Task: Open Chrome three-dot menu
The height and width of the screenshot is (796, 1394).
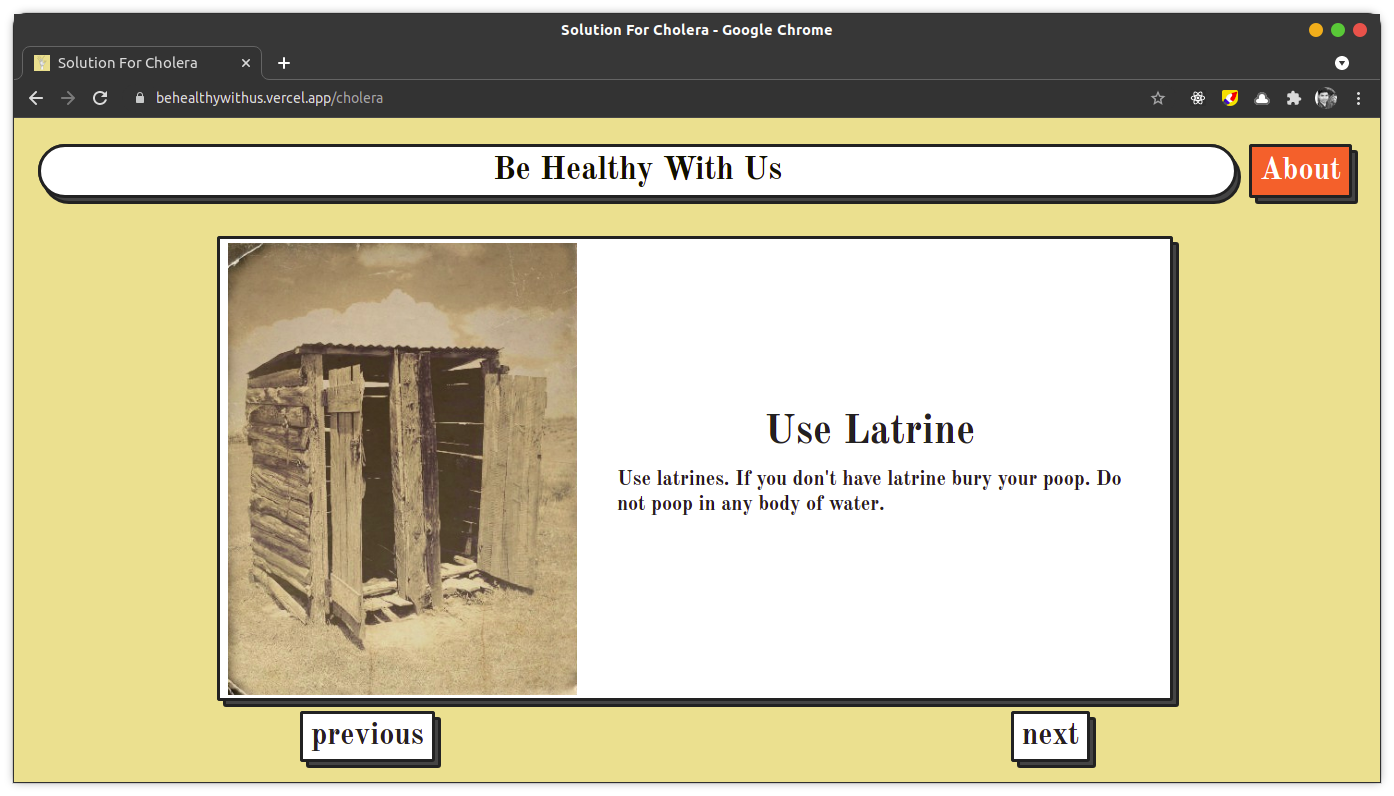Action: coord(1358,98)
